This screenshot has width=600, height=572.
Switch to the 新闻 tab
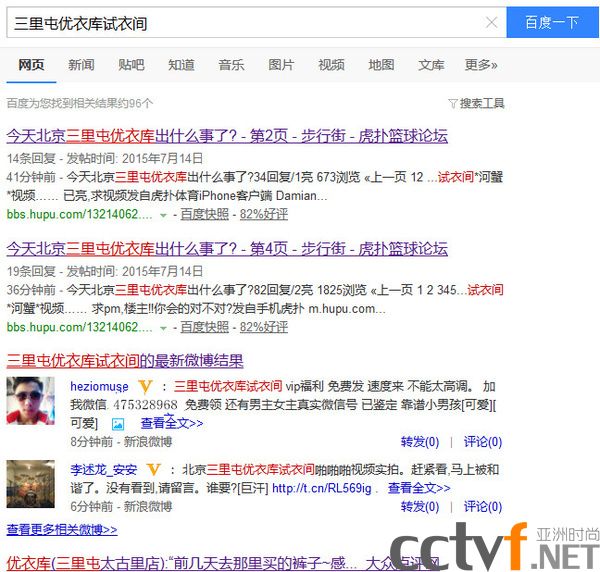pos(81,65)
